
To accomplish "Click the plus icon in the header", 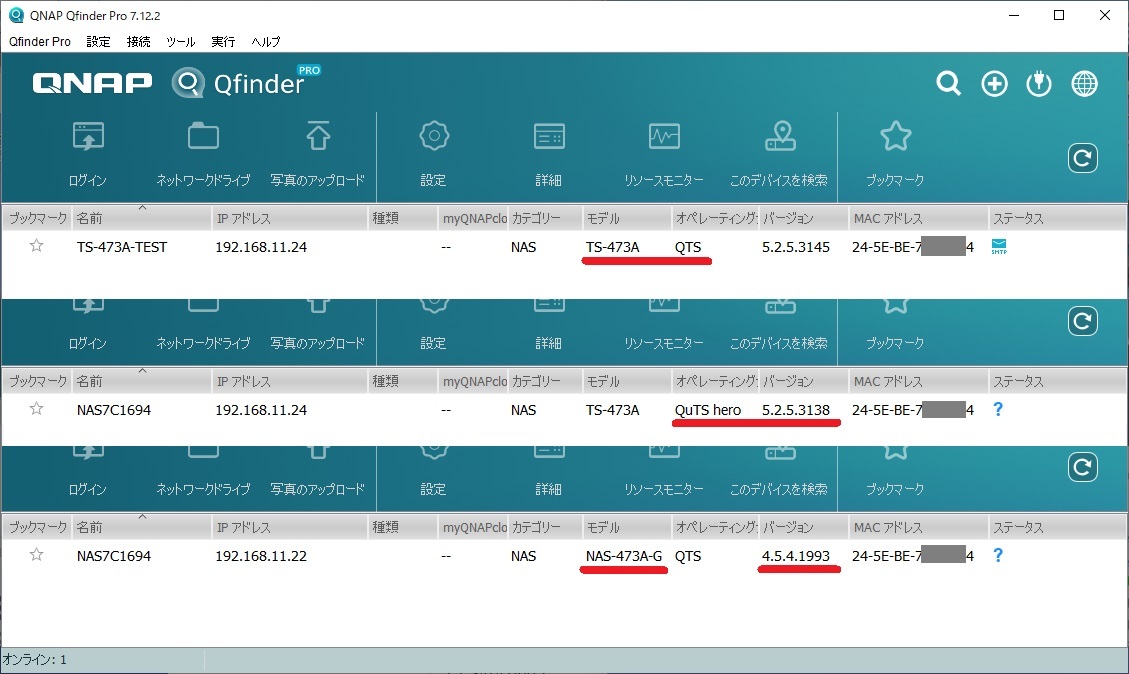I will point(994,84).
